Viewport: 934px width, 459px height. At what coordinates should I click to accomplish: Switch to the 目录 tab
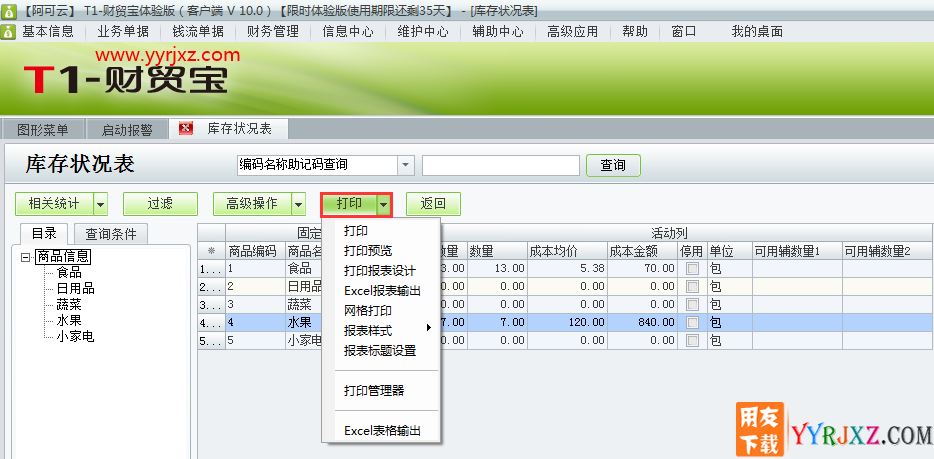tap(44, 233)
